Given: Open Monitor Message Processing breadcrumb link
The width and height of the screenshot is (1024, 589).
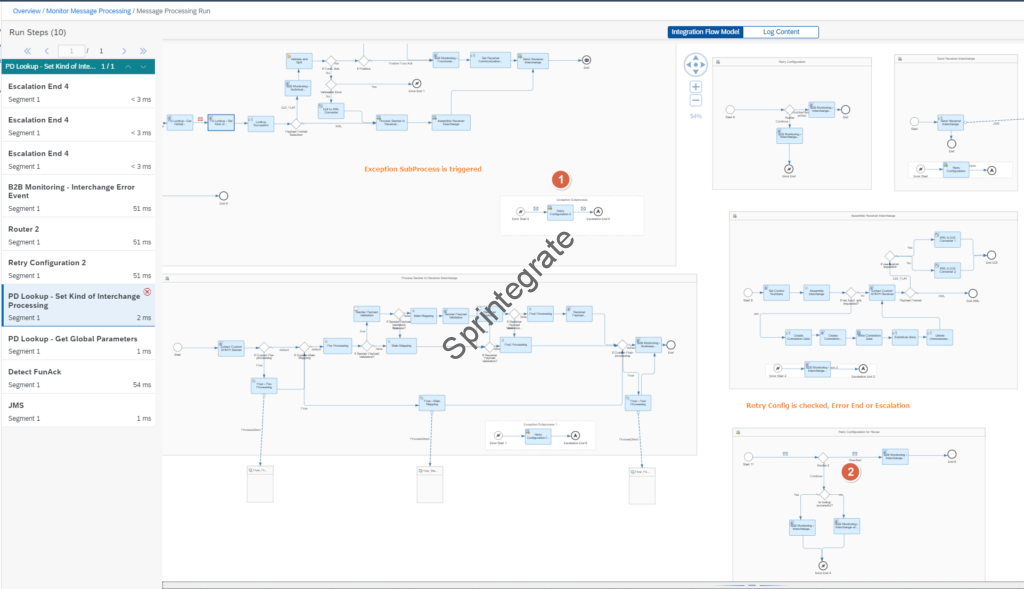Looking at the screenshot, I should coord(89,10).
